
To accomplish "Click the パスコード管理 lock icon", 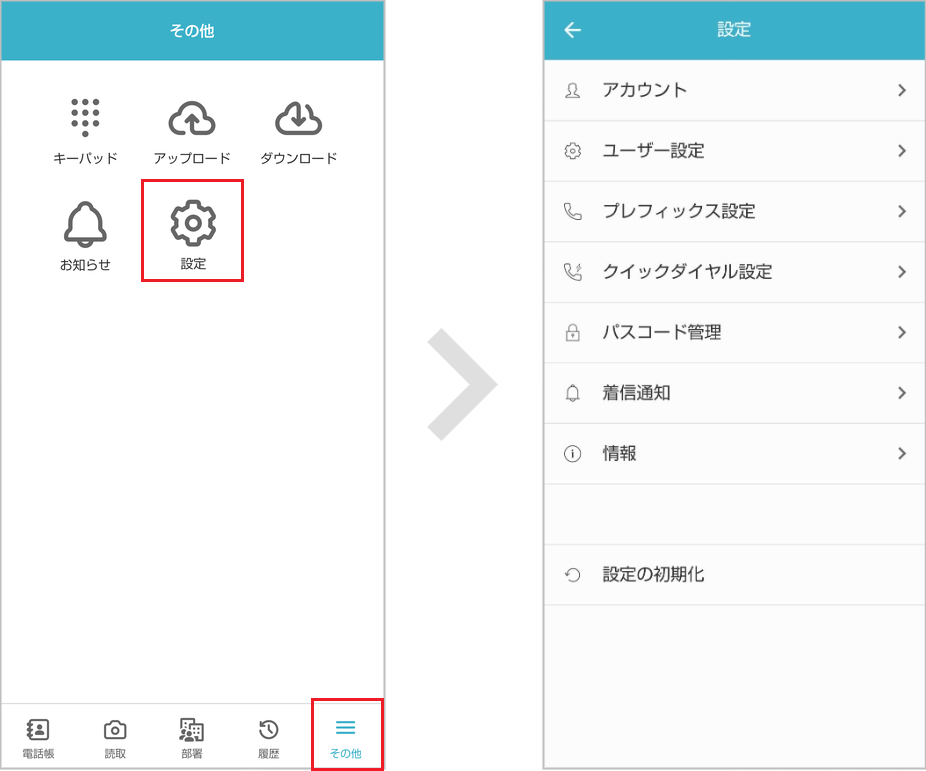I will (572, 332).
